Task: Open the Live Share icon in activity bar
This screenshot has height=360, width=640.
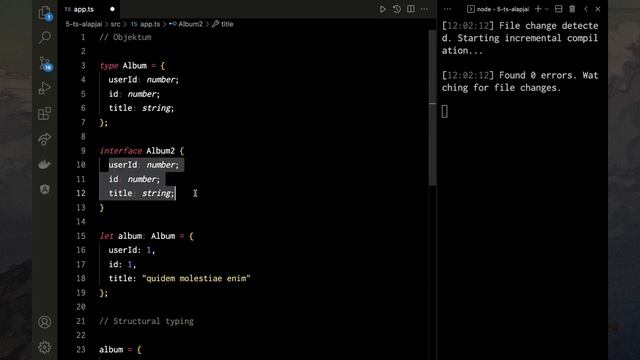Action: (44, 139)
